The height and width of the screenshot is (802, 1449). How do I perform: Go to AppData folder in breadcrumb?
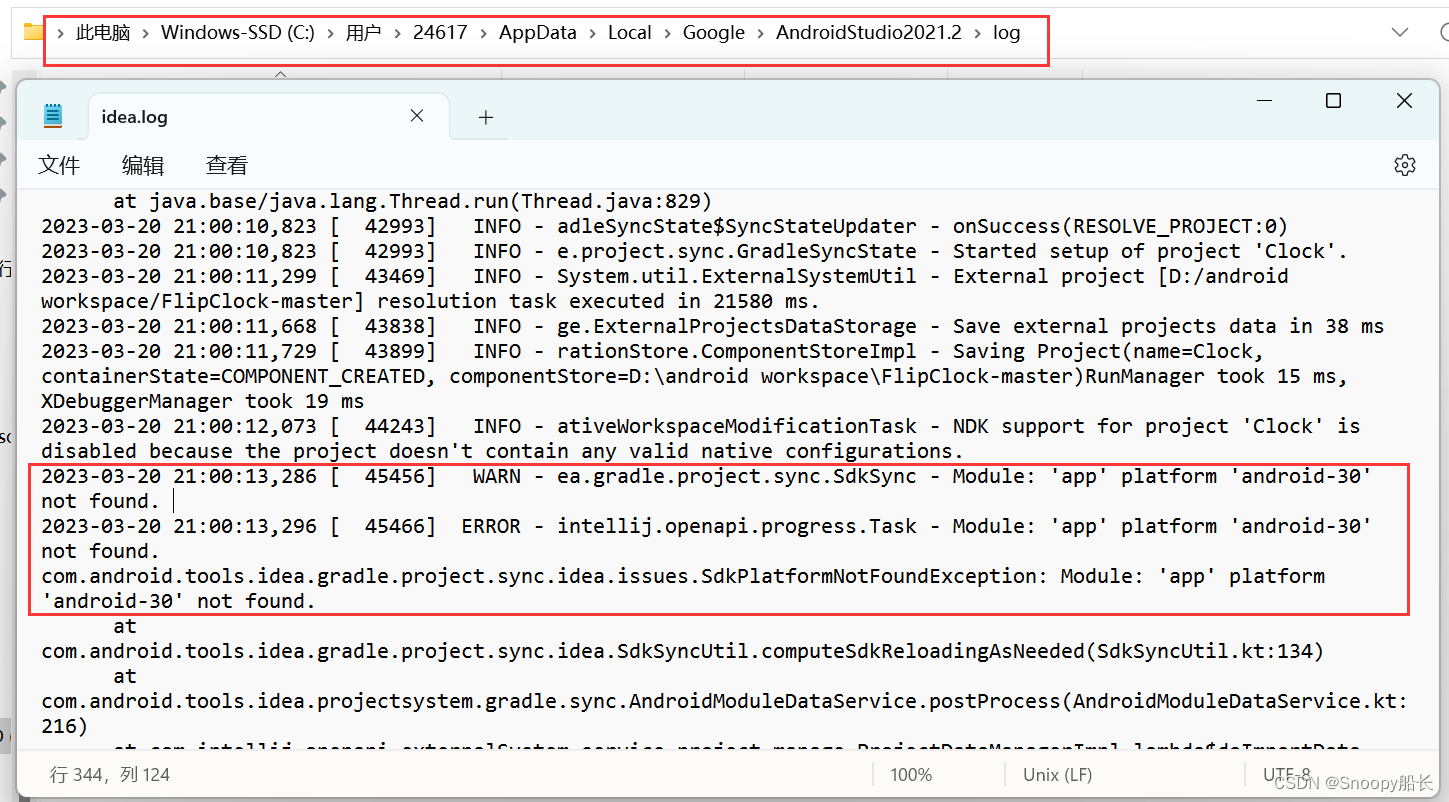pyautogui.click(x=538, y=32)
